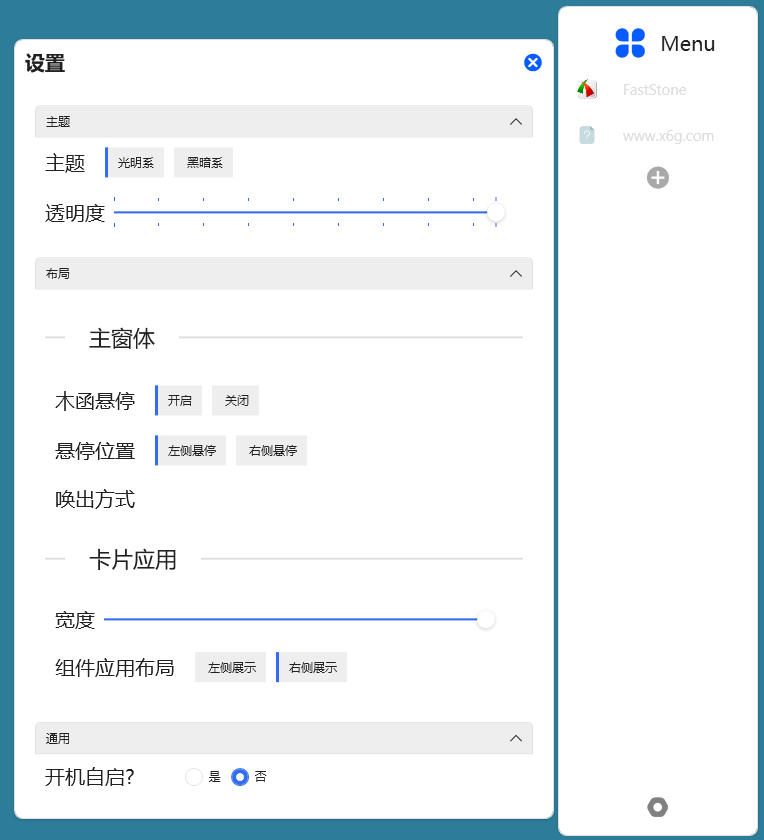764x840 pixels.
Task: Set hover position to 右侧悬停
Action: pos(272,451)
